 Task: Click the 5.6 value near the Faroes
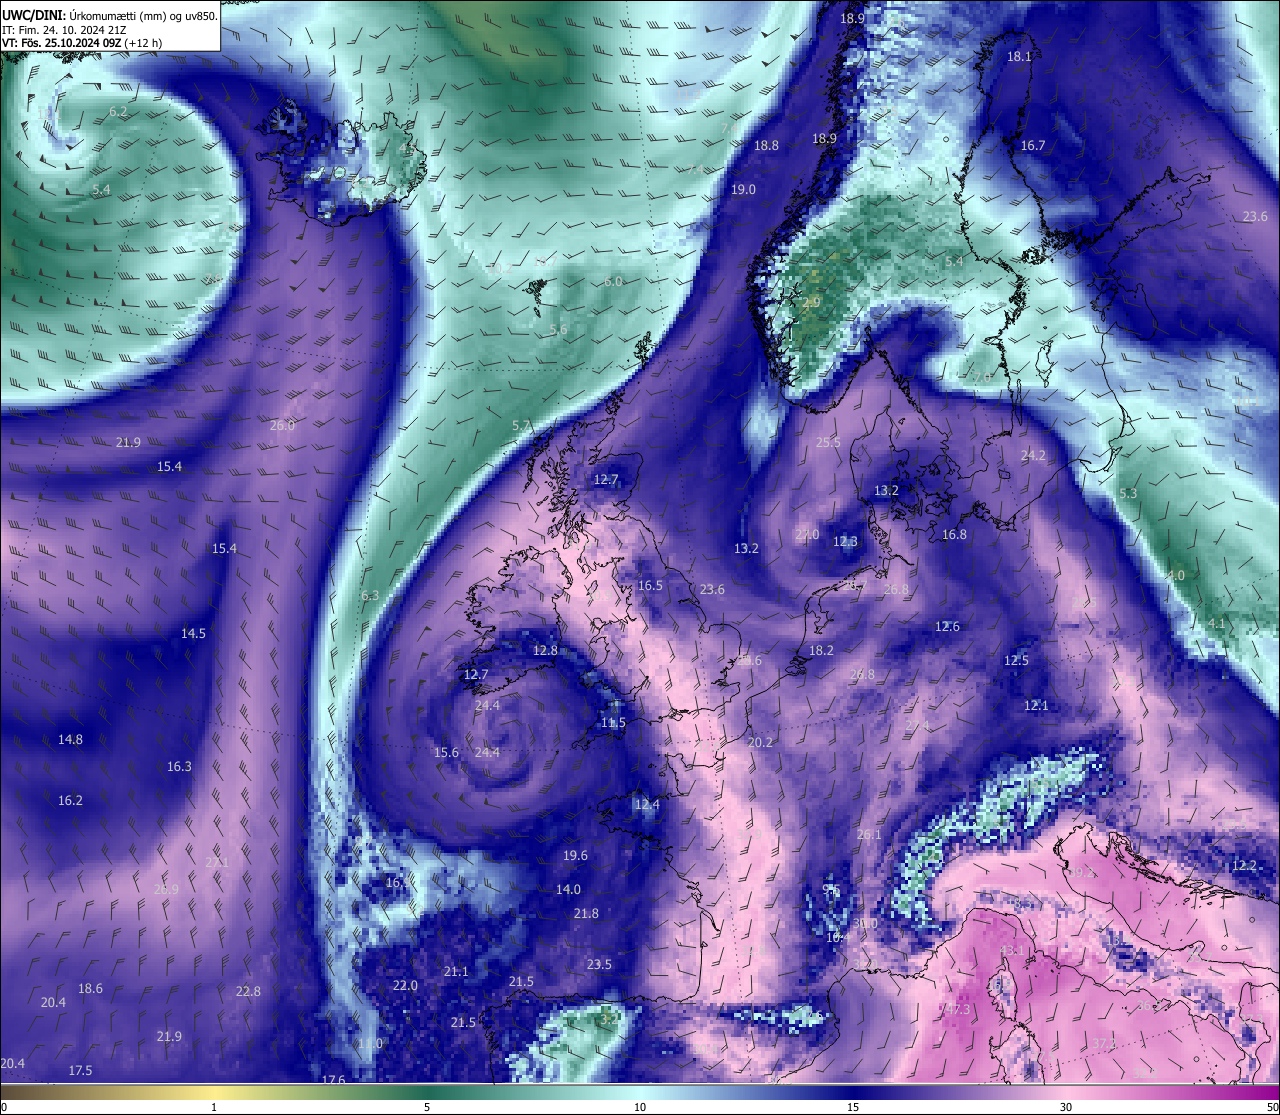pos(558,329)
